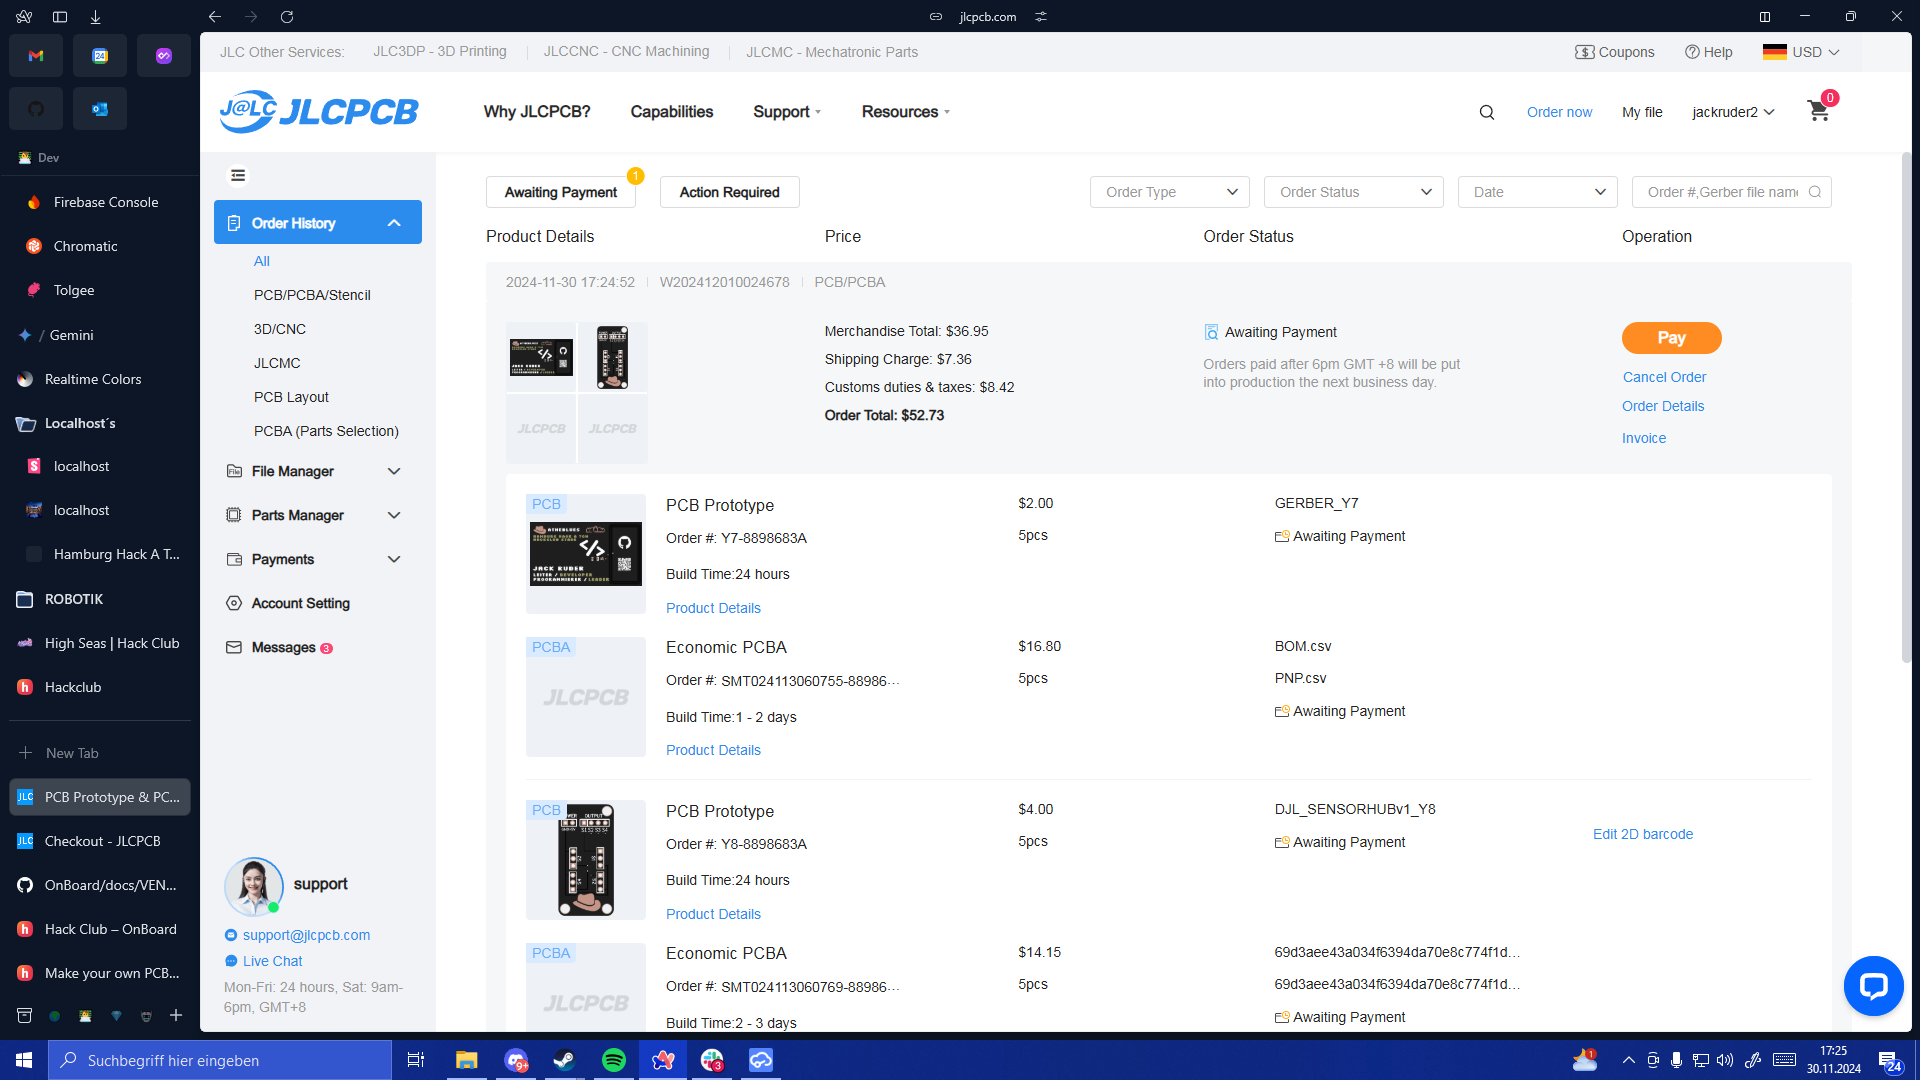
Task: Click search icon in top navigation
Action: point(1486,112)
